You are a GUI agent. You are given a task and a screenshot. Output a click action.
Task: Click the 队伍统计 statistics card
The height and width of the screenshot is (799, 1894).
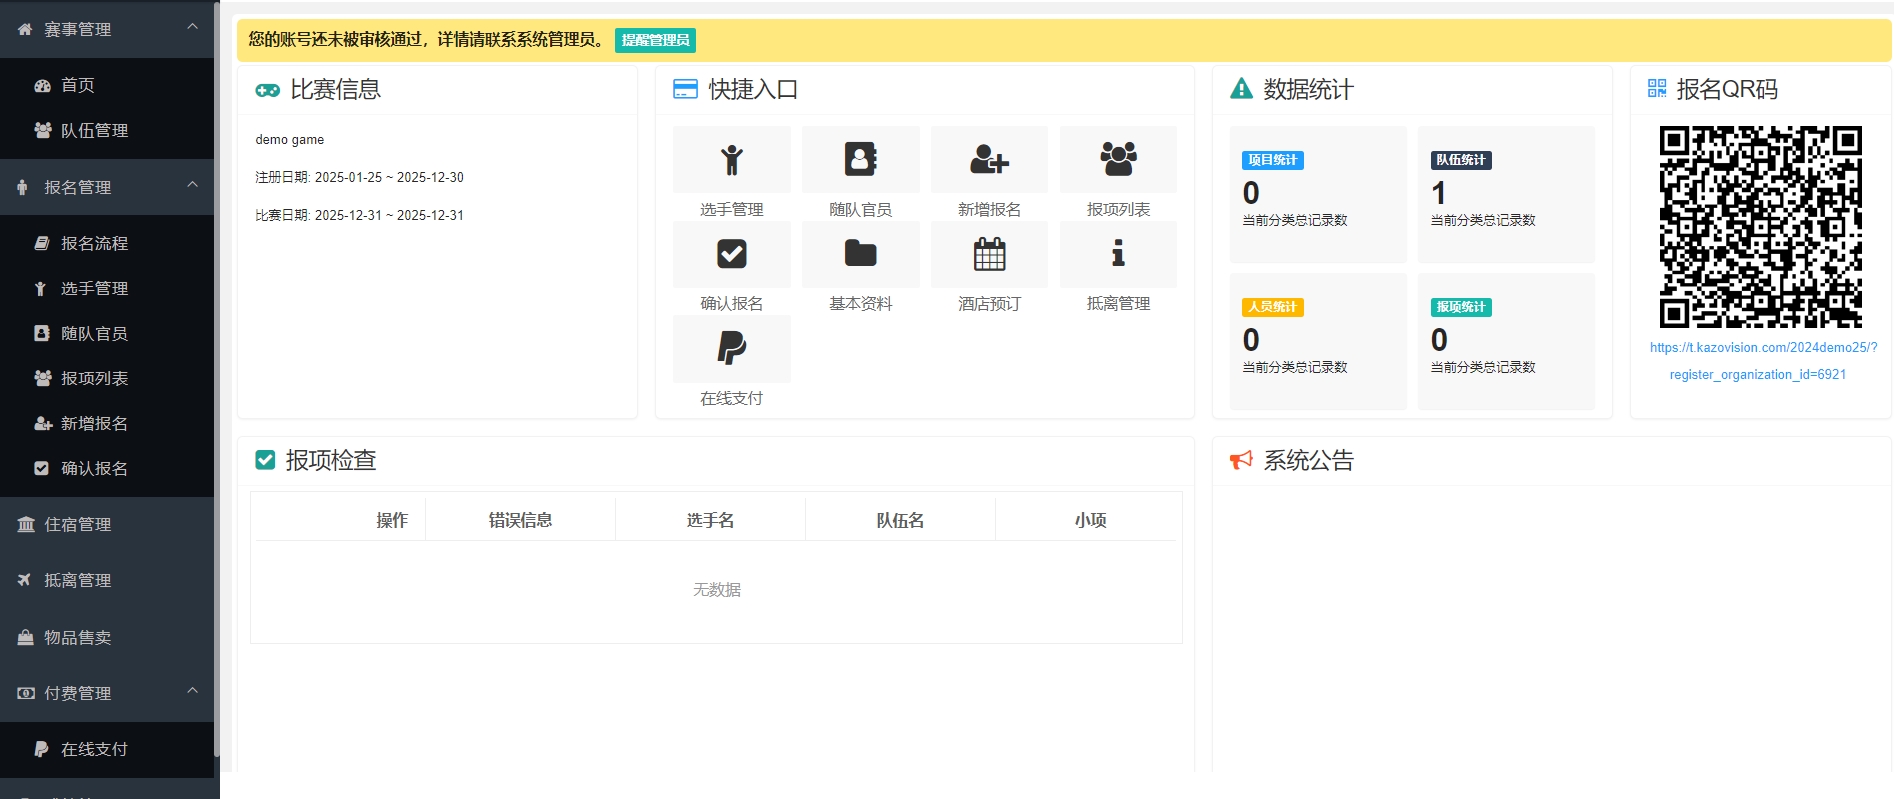(x=1506, y=194)
